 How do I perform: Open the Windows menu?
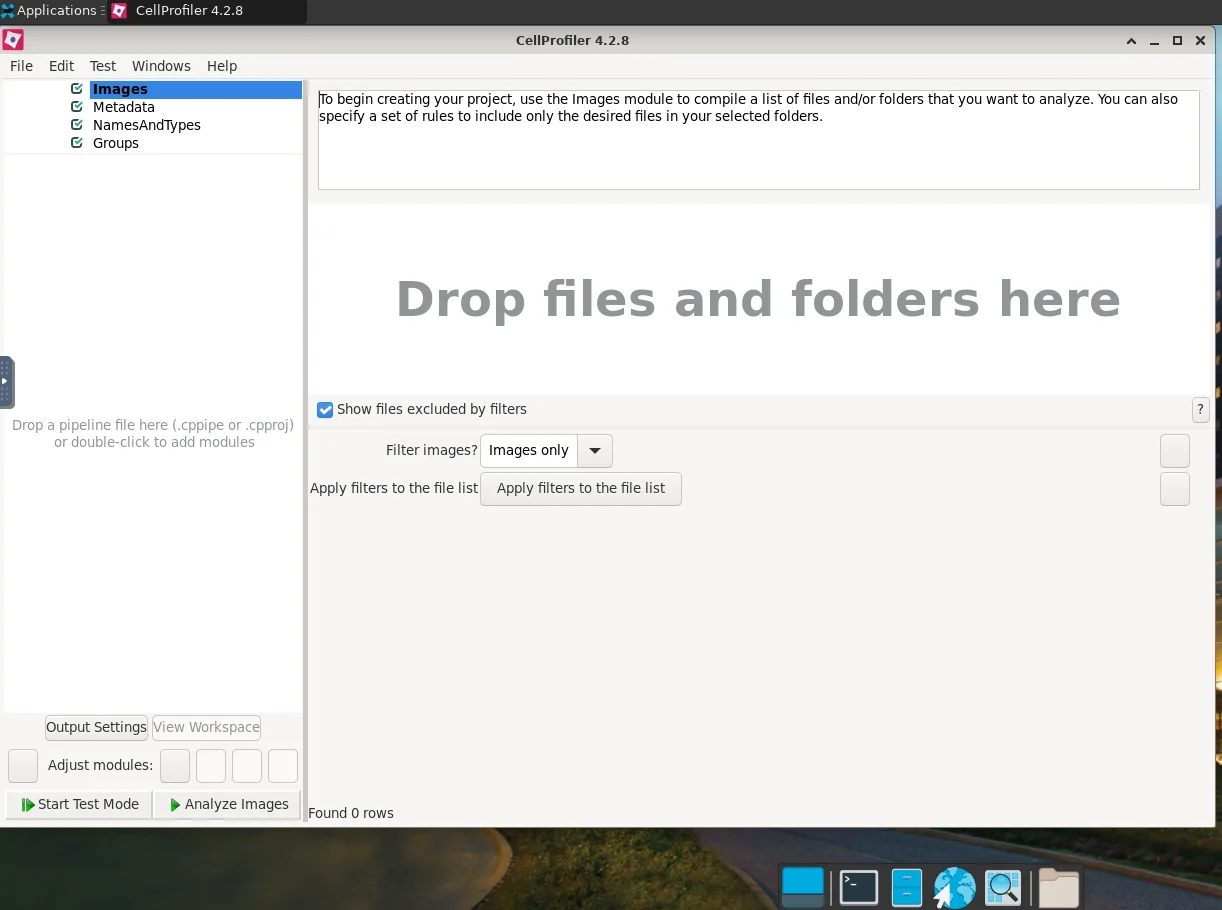161,66
